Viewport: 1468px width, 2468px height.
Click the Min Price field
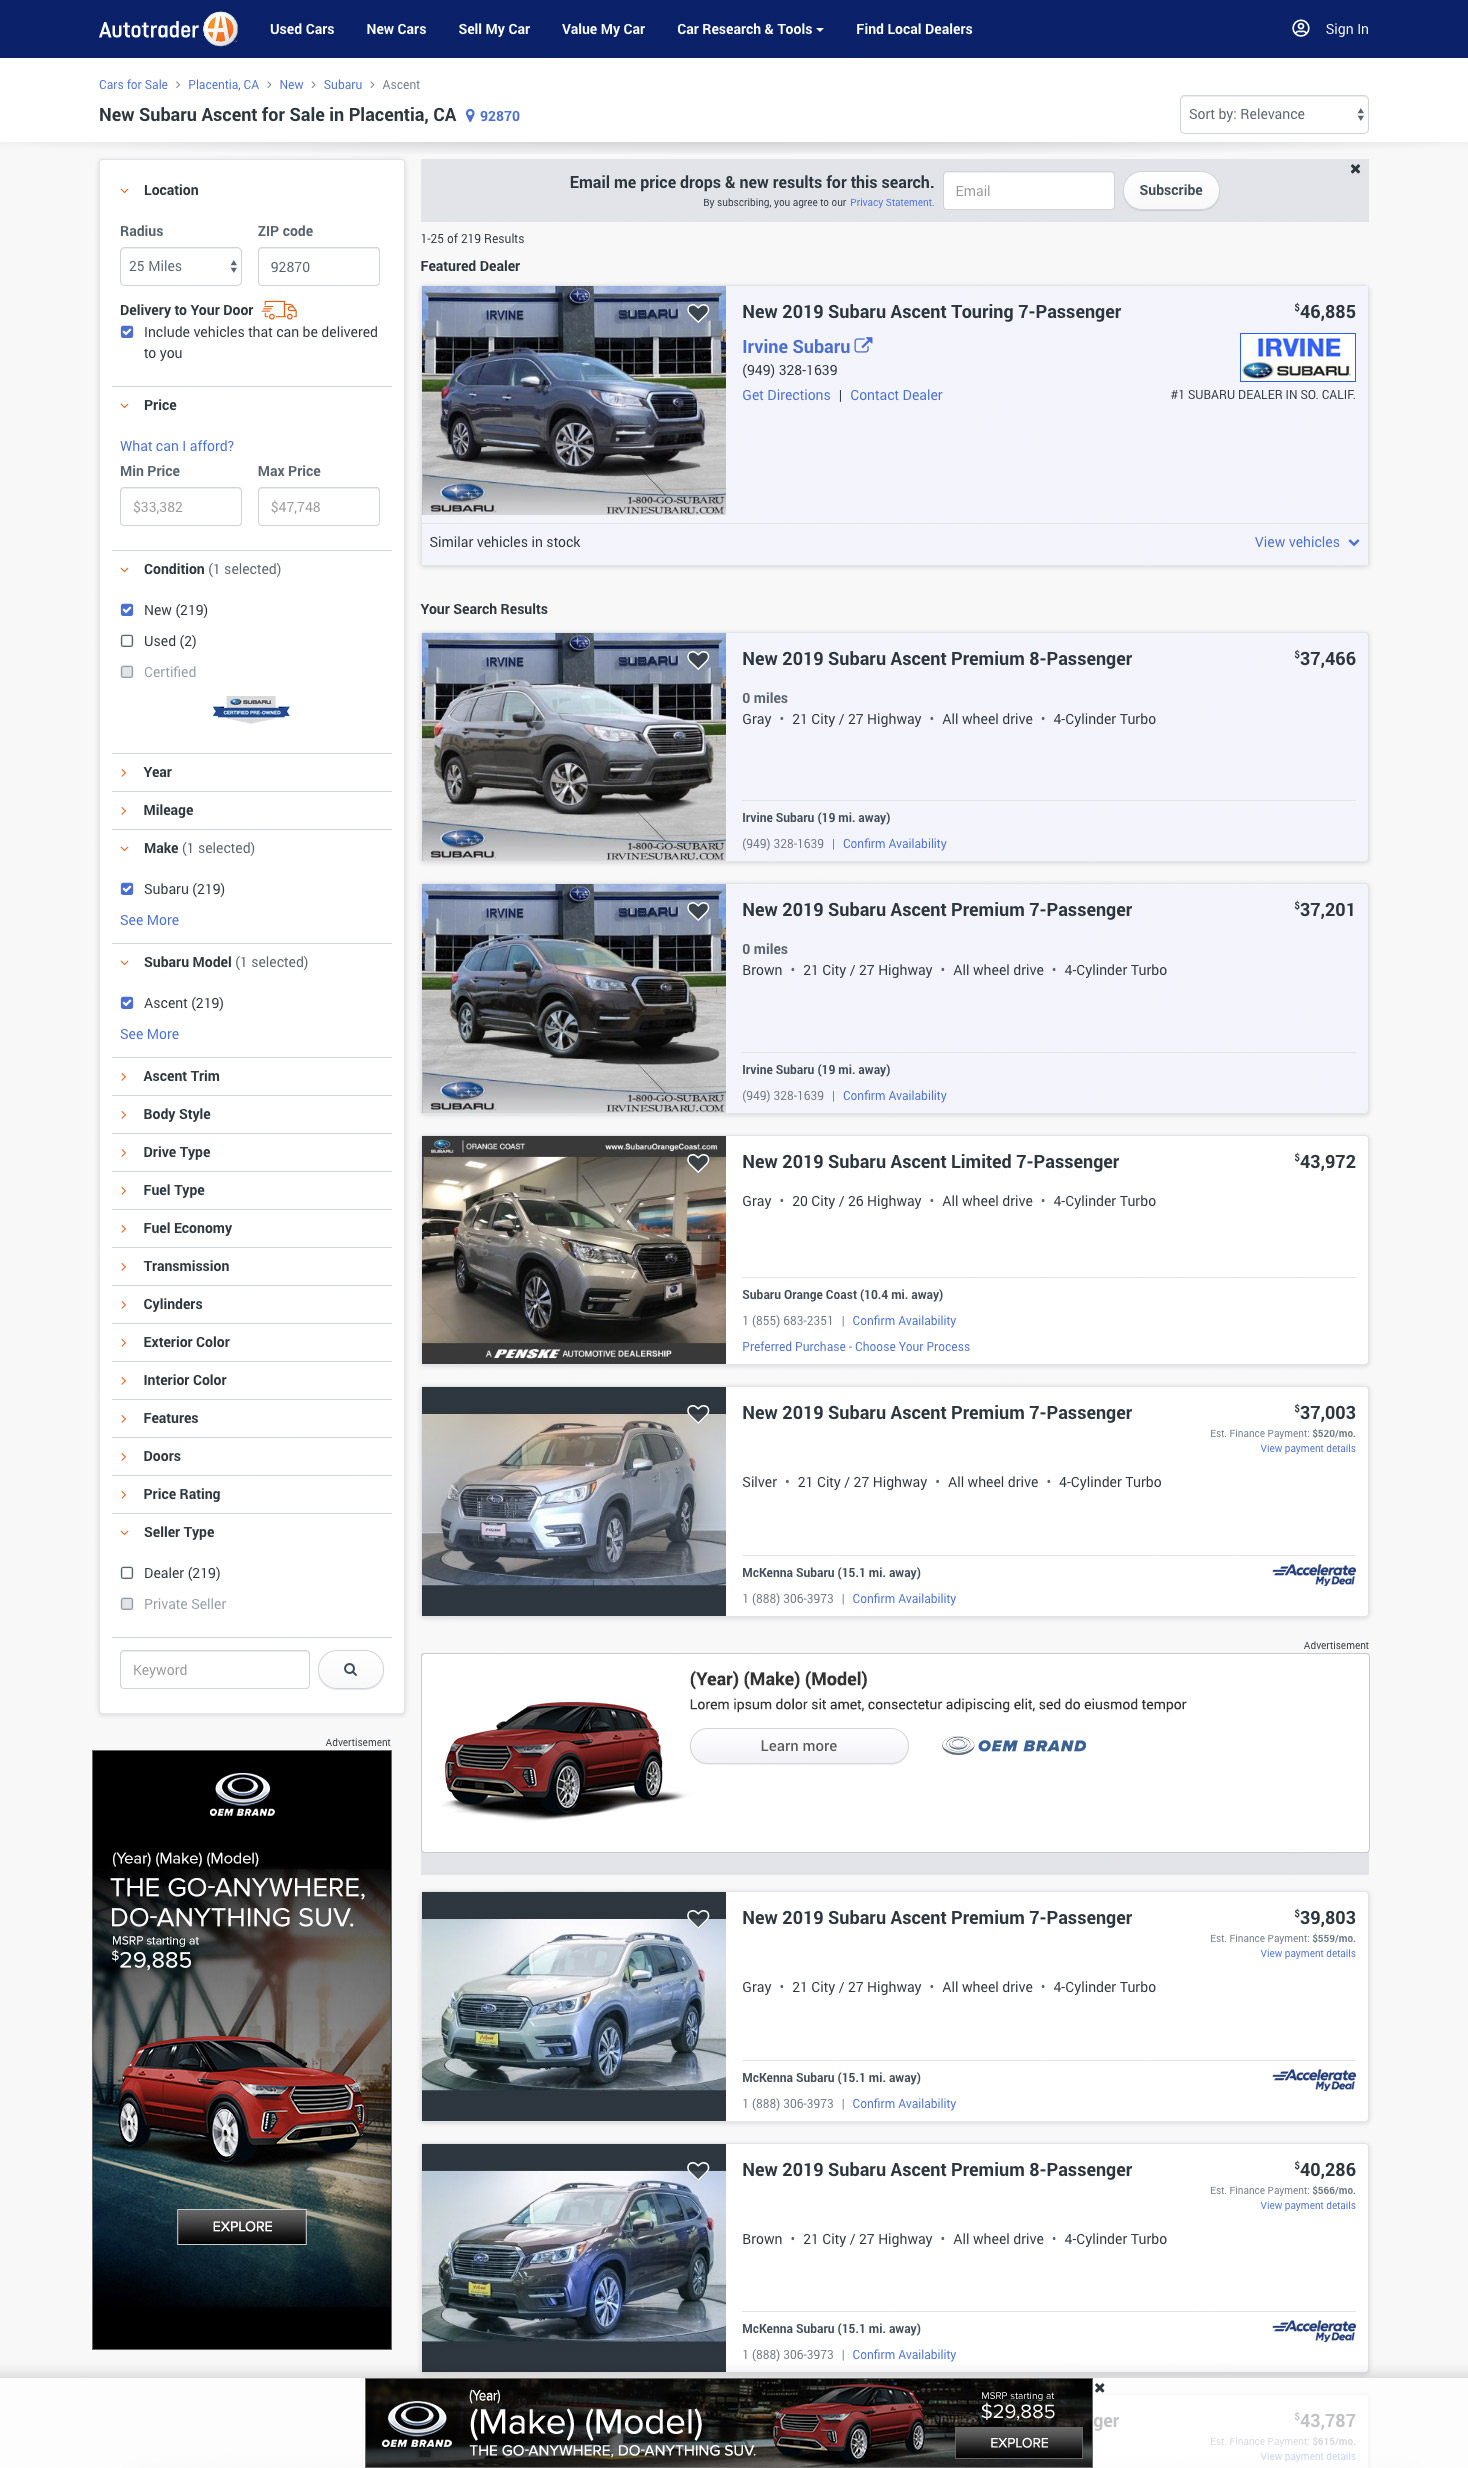coord(181,506)
